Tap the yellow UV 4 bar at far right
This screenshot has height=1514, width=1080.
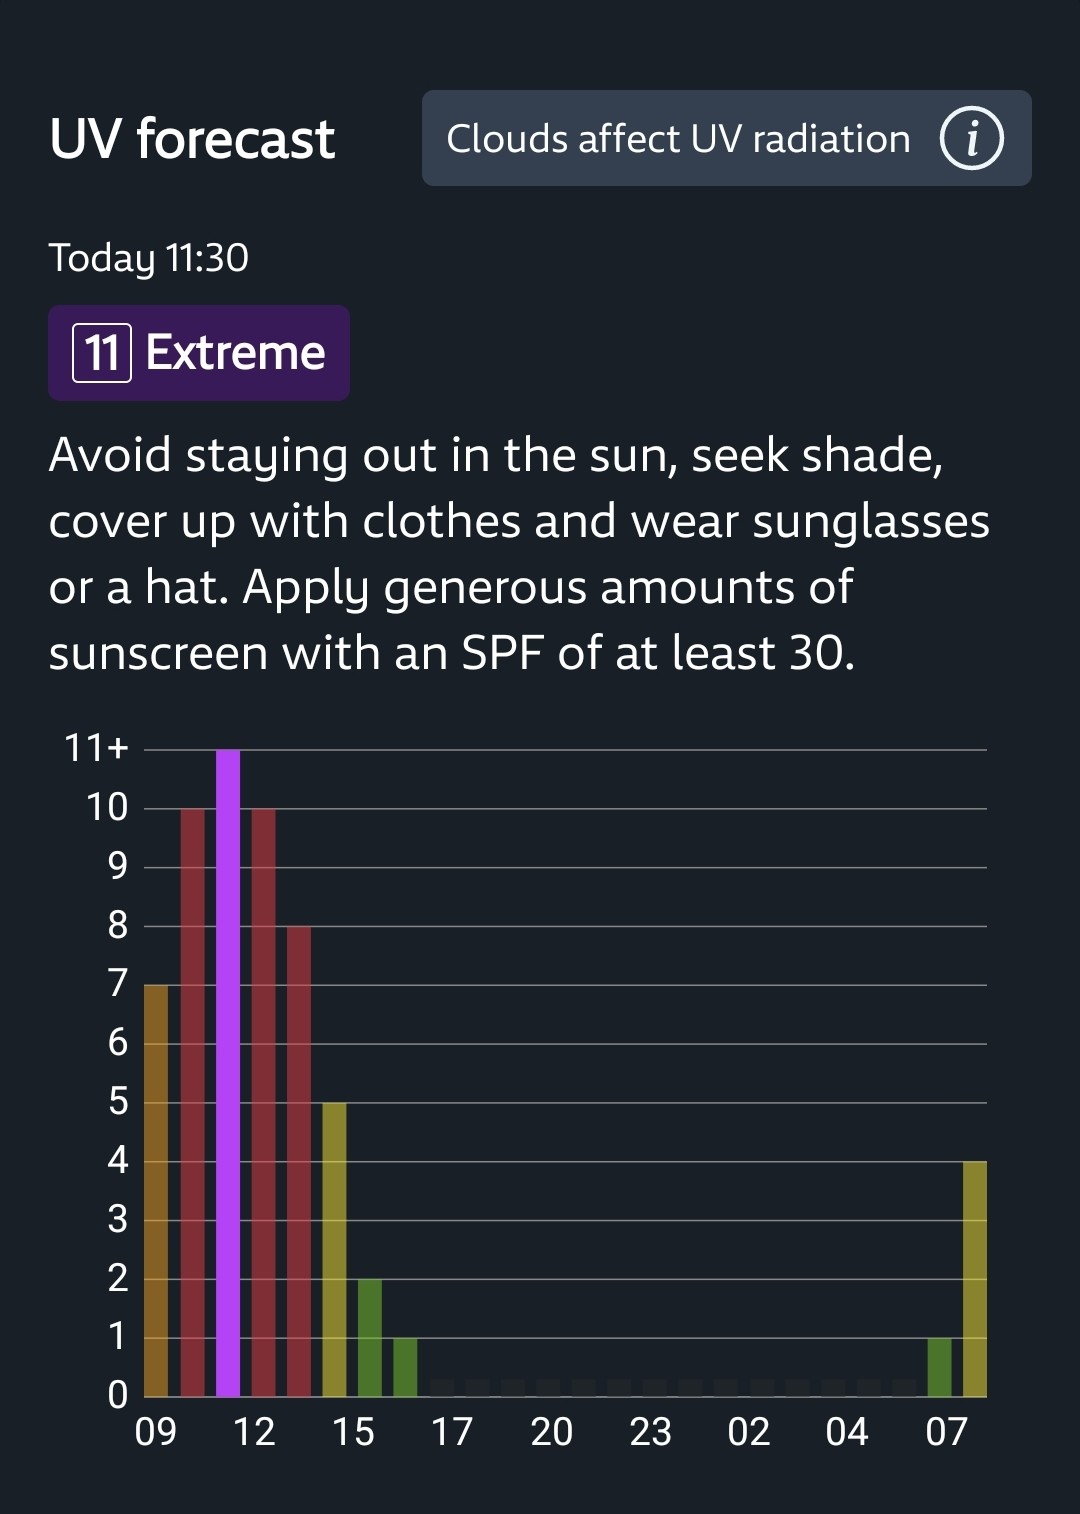tap(975, 1279)
